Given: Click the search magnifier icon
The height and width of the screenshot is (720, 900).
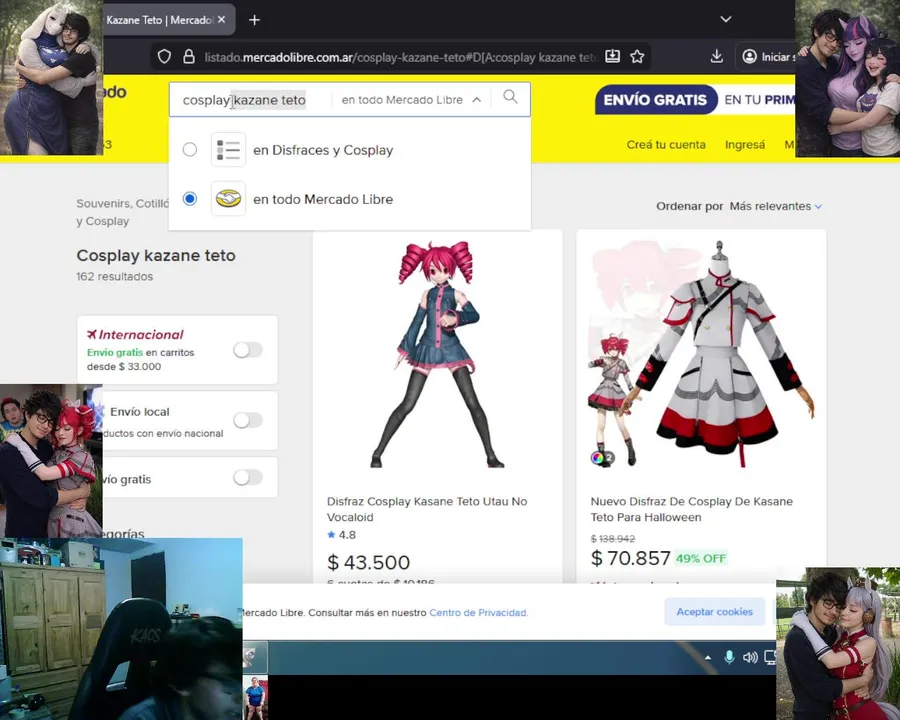Looking at the screenshot, I should click(510, 97).
